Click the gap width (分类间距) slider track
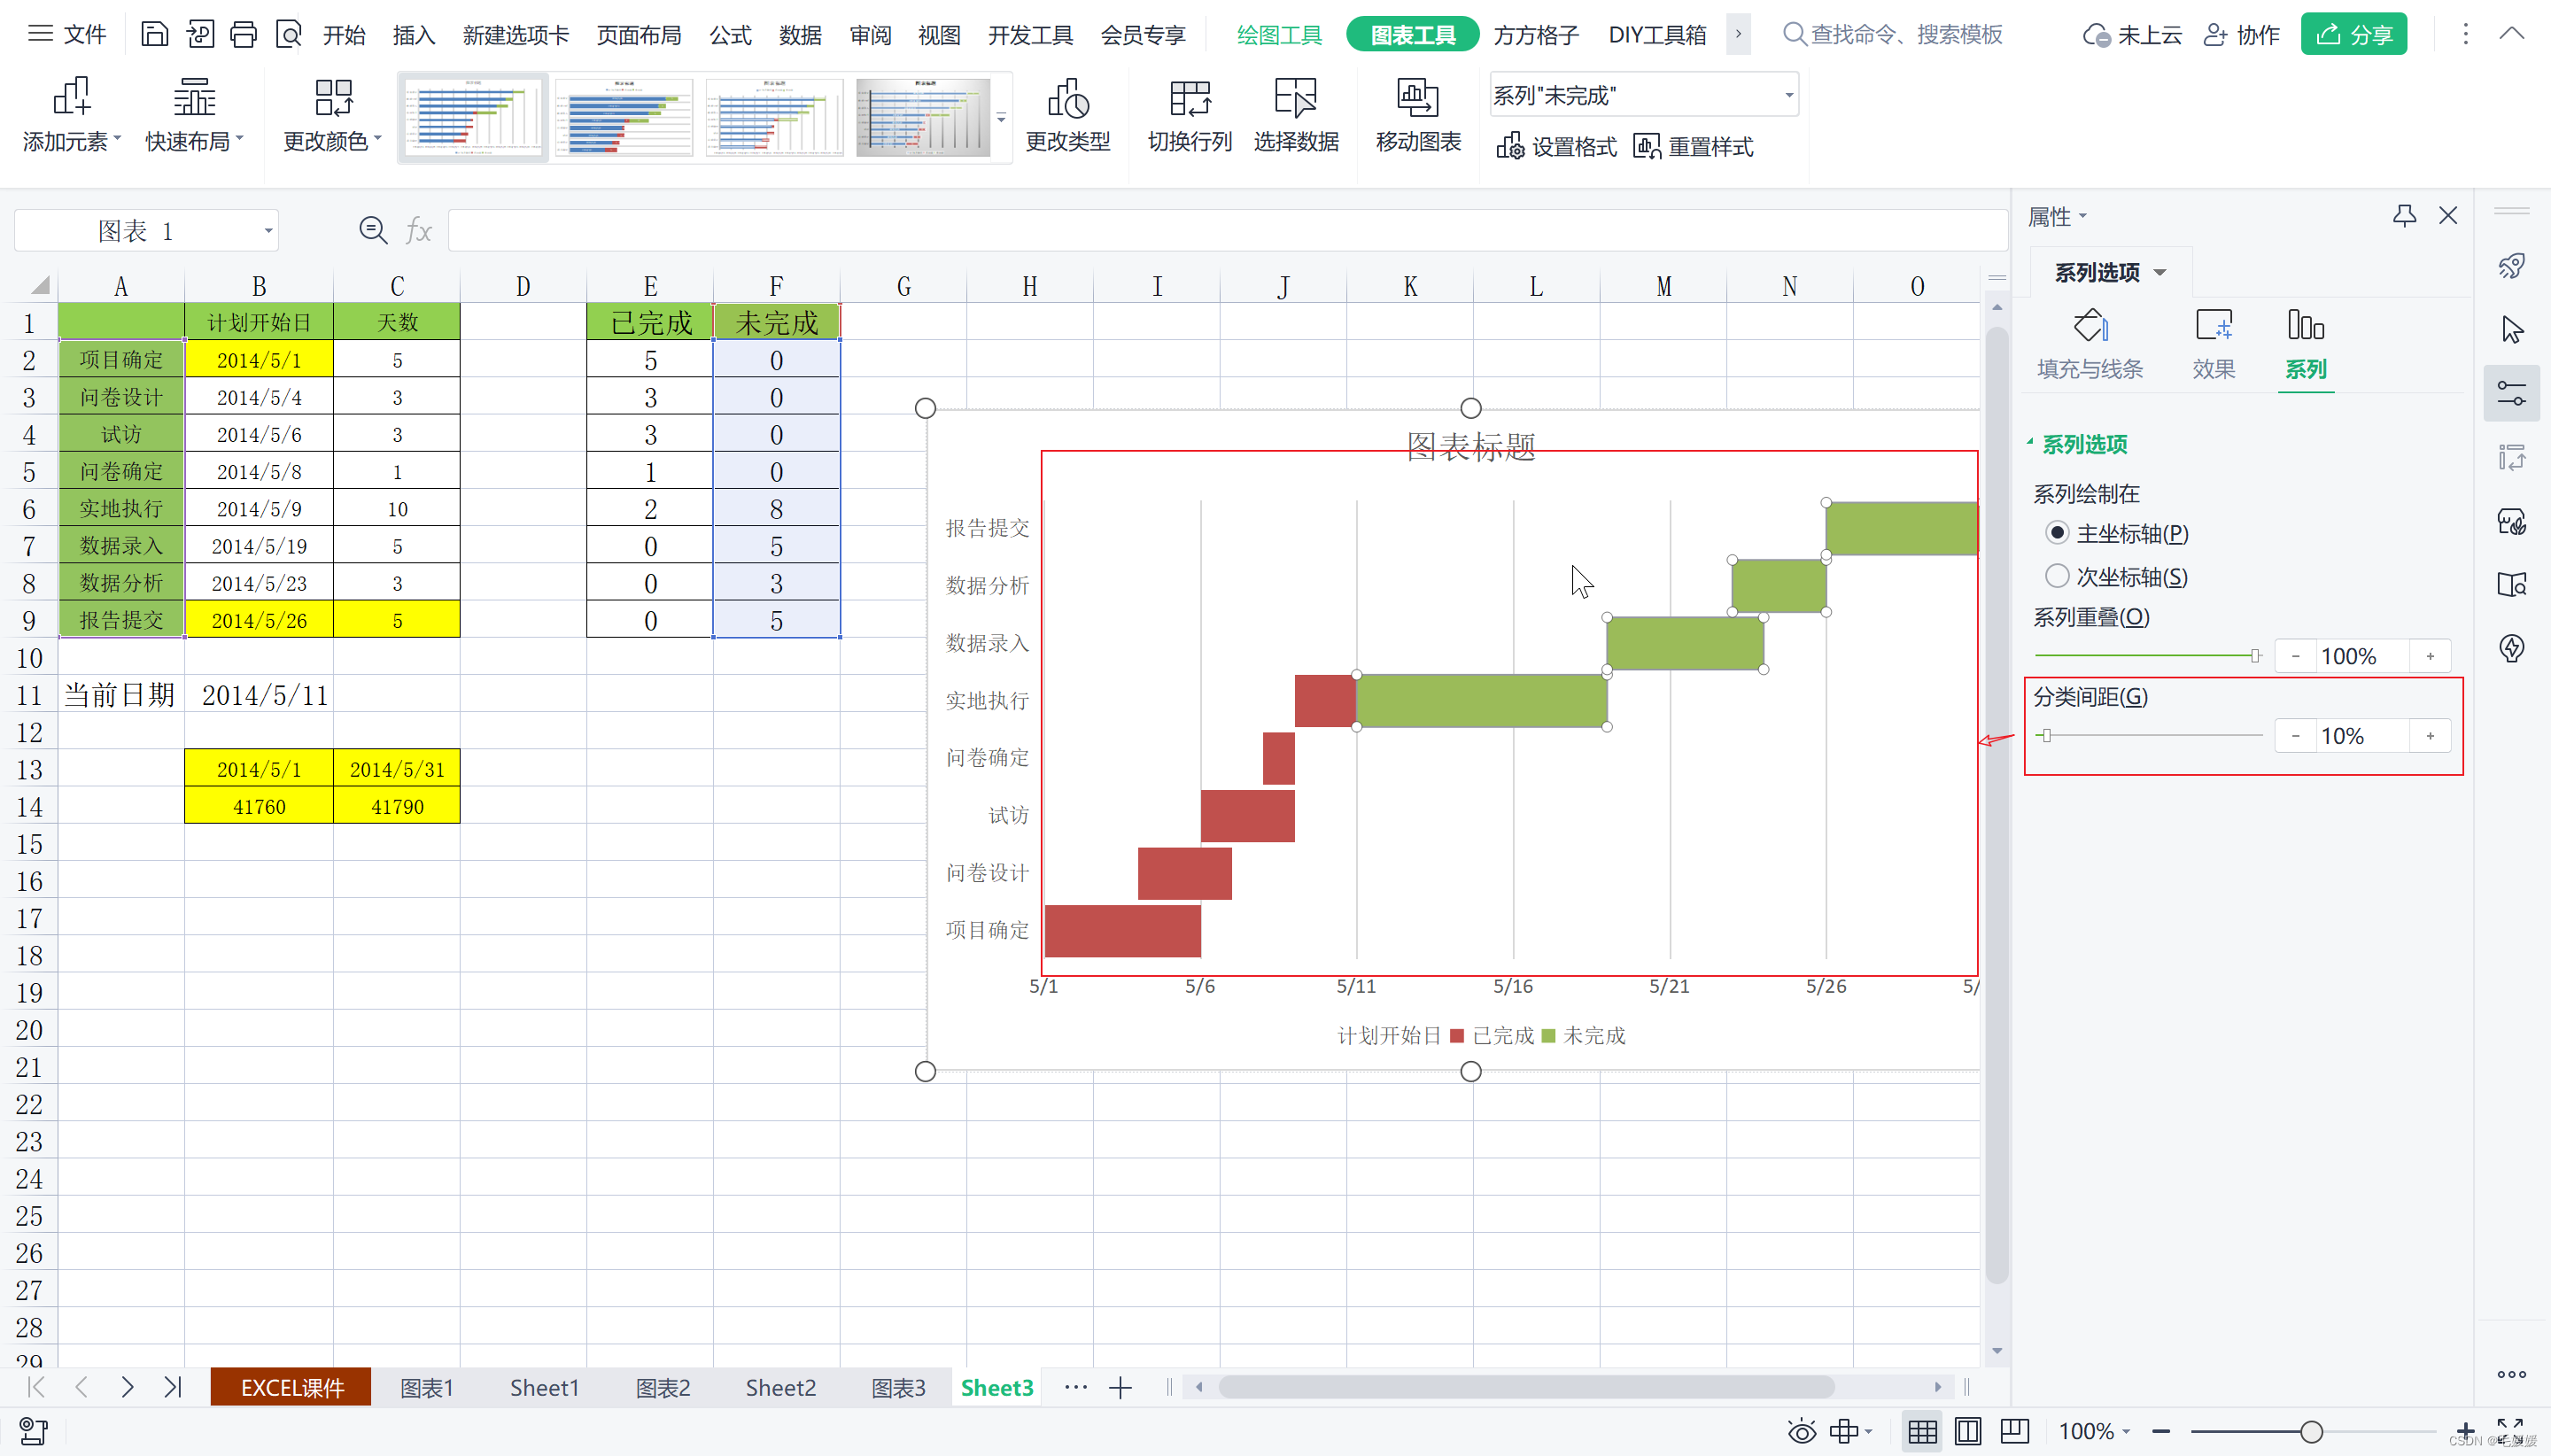 (x=2150, y=736)
